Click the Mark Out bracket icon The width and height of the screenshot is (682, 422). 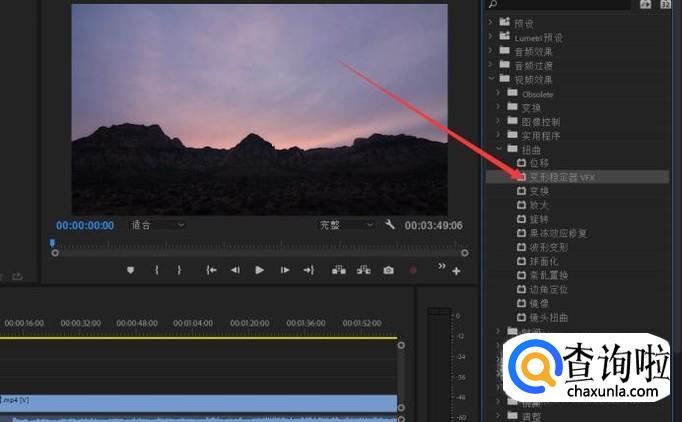179,270
